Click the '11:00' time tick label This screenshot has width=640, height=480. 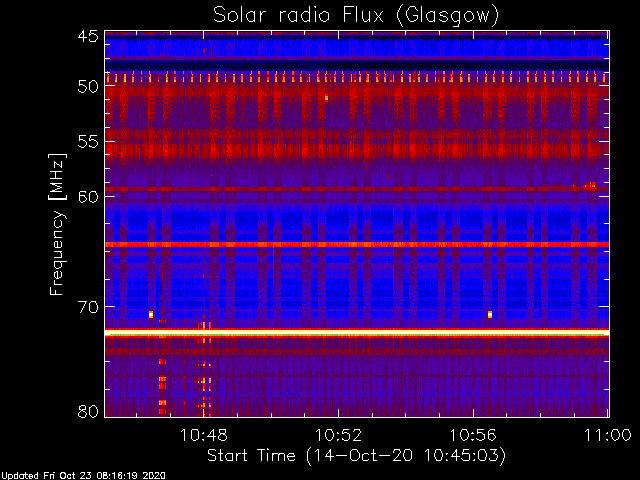pyautogui.click(x=608, y=436)
